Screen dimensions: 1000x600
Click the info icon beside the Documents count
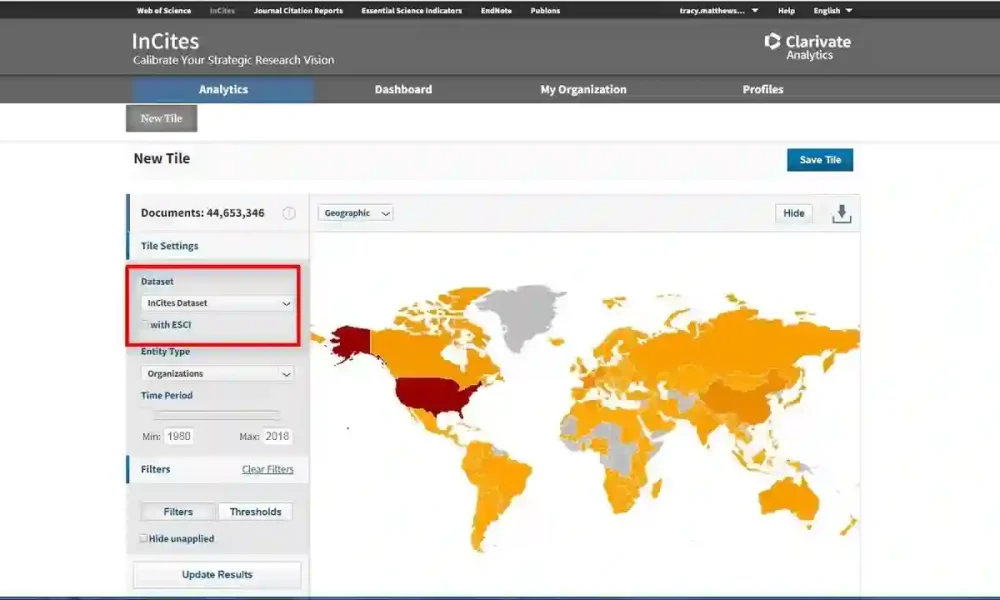click(289, 213)
